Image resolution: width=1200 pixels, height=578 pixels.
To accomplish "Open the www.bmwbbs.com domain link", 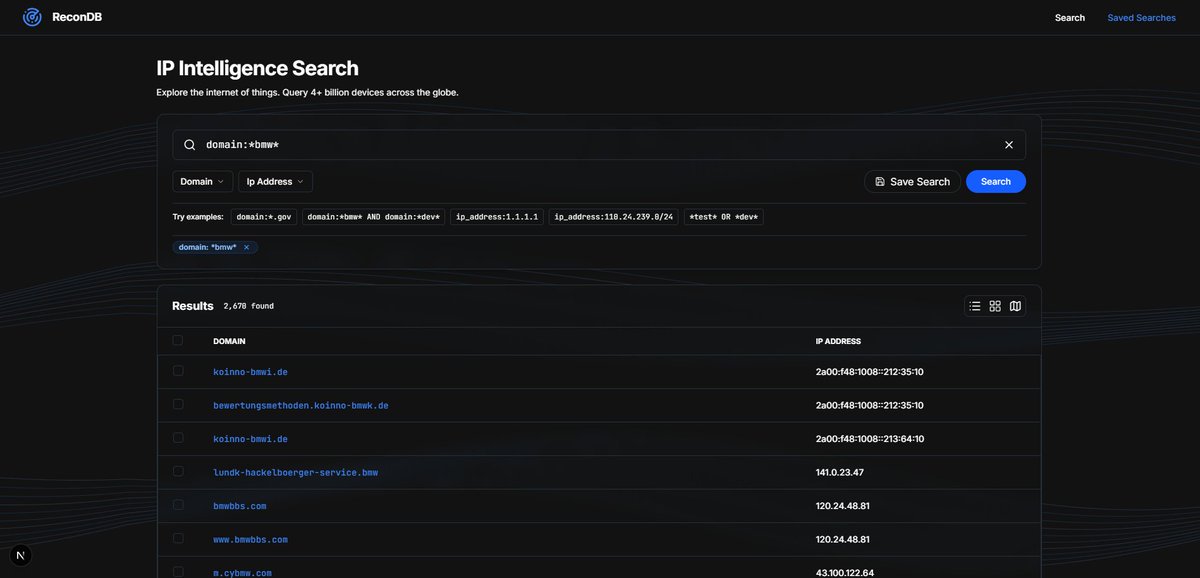I will click(x=250, y=539).
